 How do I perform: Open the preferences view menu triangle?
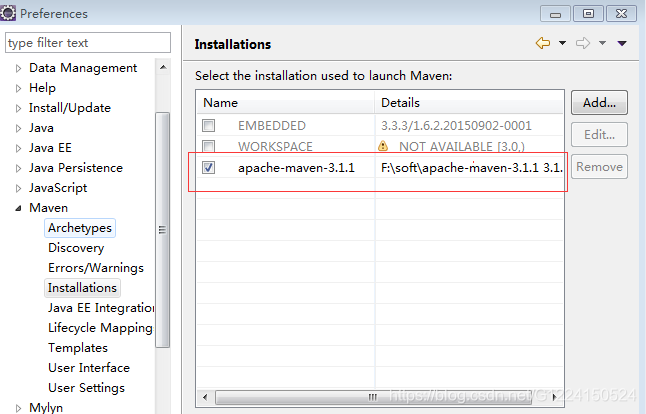tap(622, 43)
